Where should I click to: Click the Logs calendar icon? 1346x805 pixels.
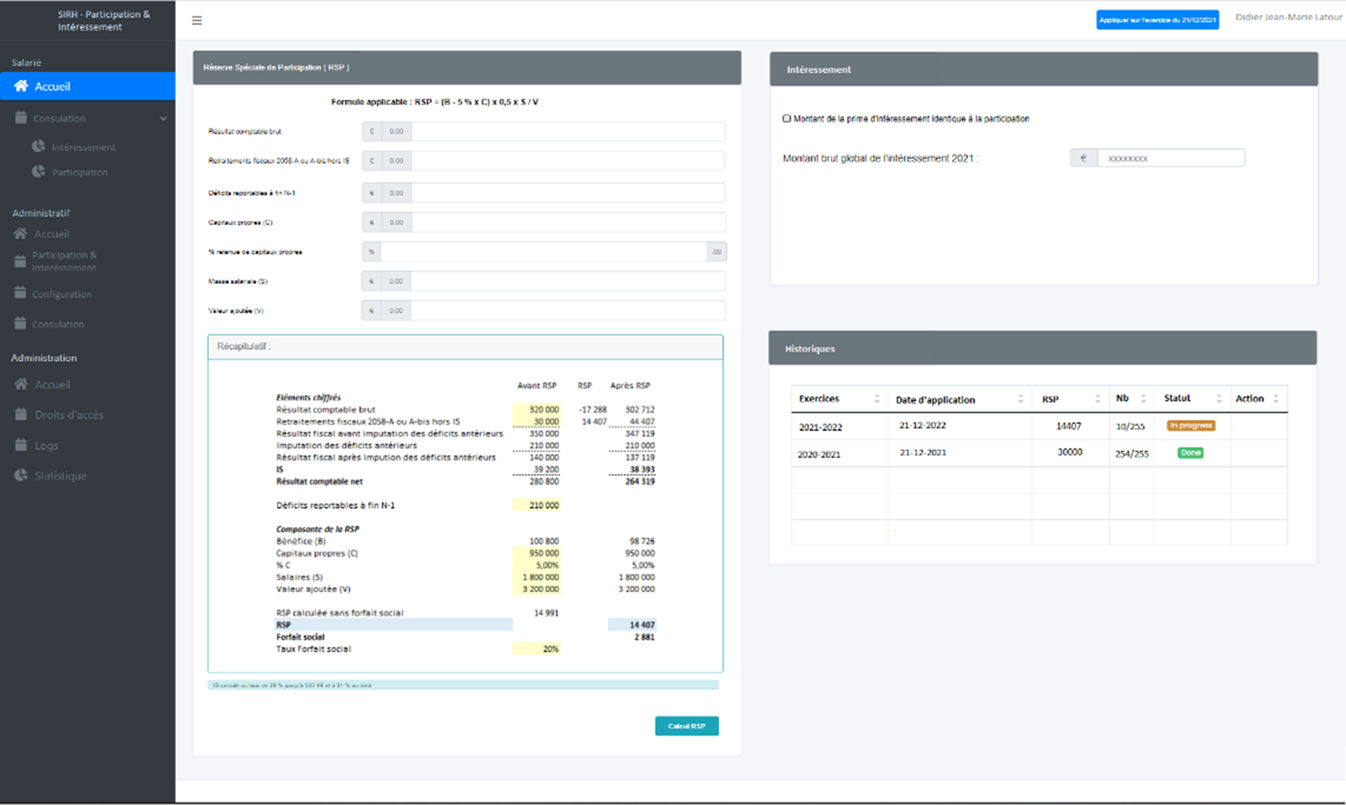point(21,445)
